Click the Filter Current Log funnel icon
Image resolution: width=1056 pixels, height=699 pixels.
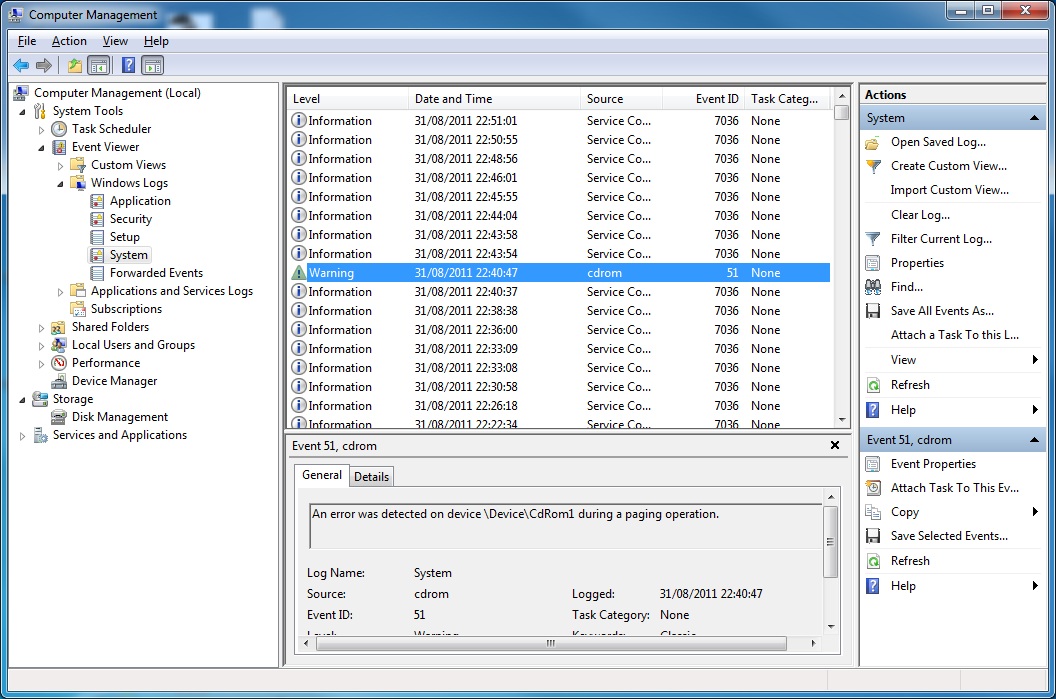pyautogui.click(x=875, y=238)
